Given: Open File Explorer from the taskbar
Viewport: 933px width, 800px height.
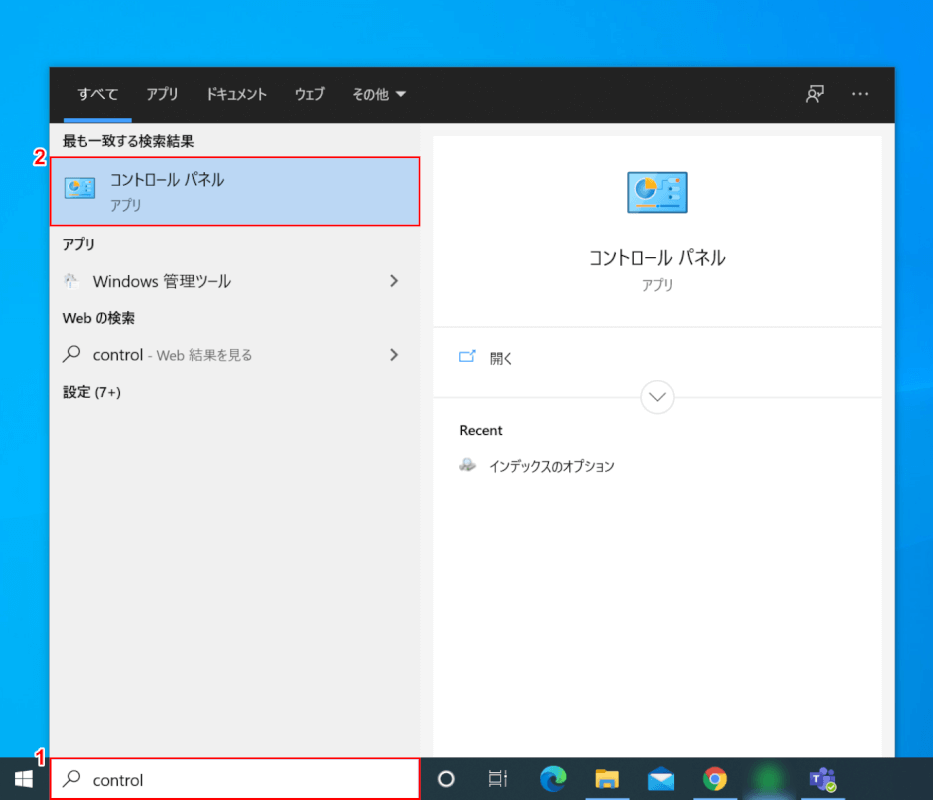Looking at the screenshot, I should [607, 779].
